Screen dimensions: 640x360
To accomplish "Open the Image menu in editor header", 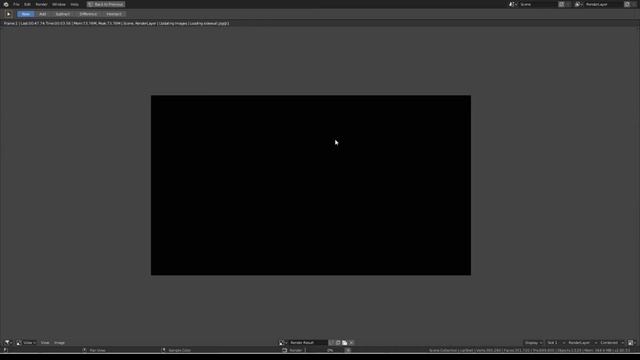I will pos(60,343).
